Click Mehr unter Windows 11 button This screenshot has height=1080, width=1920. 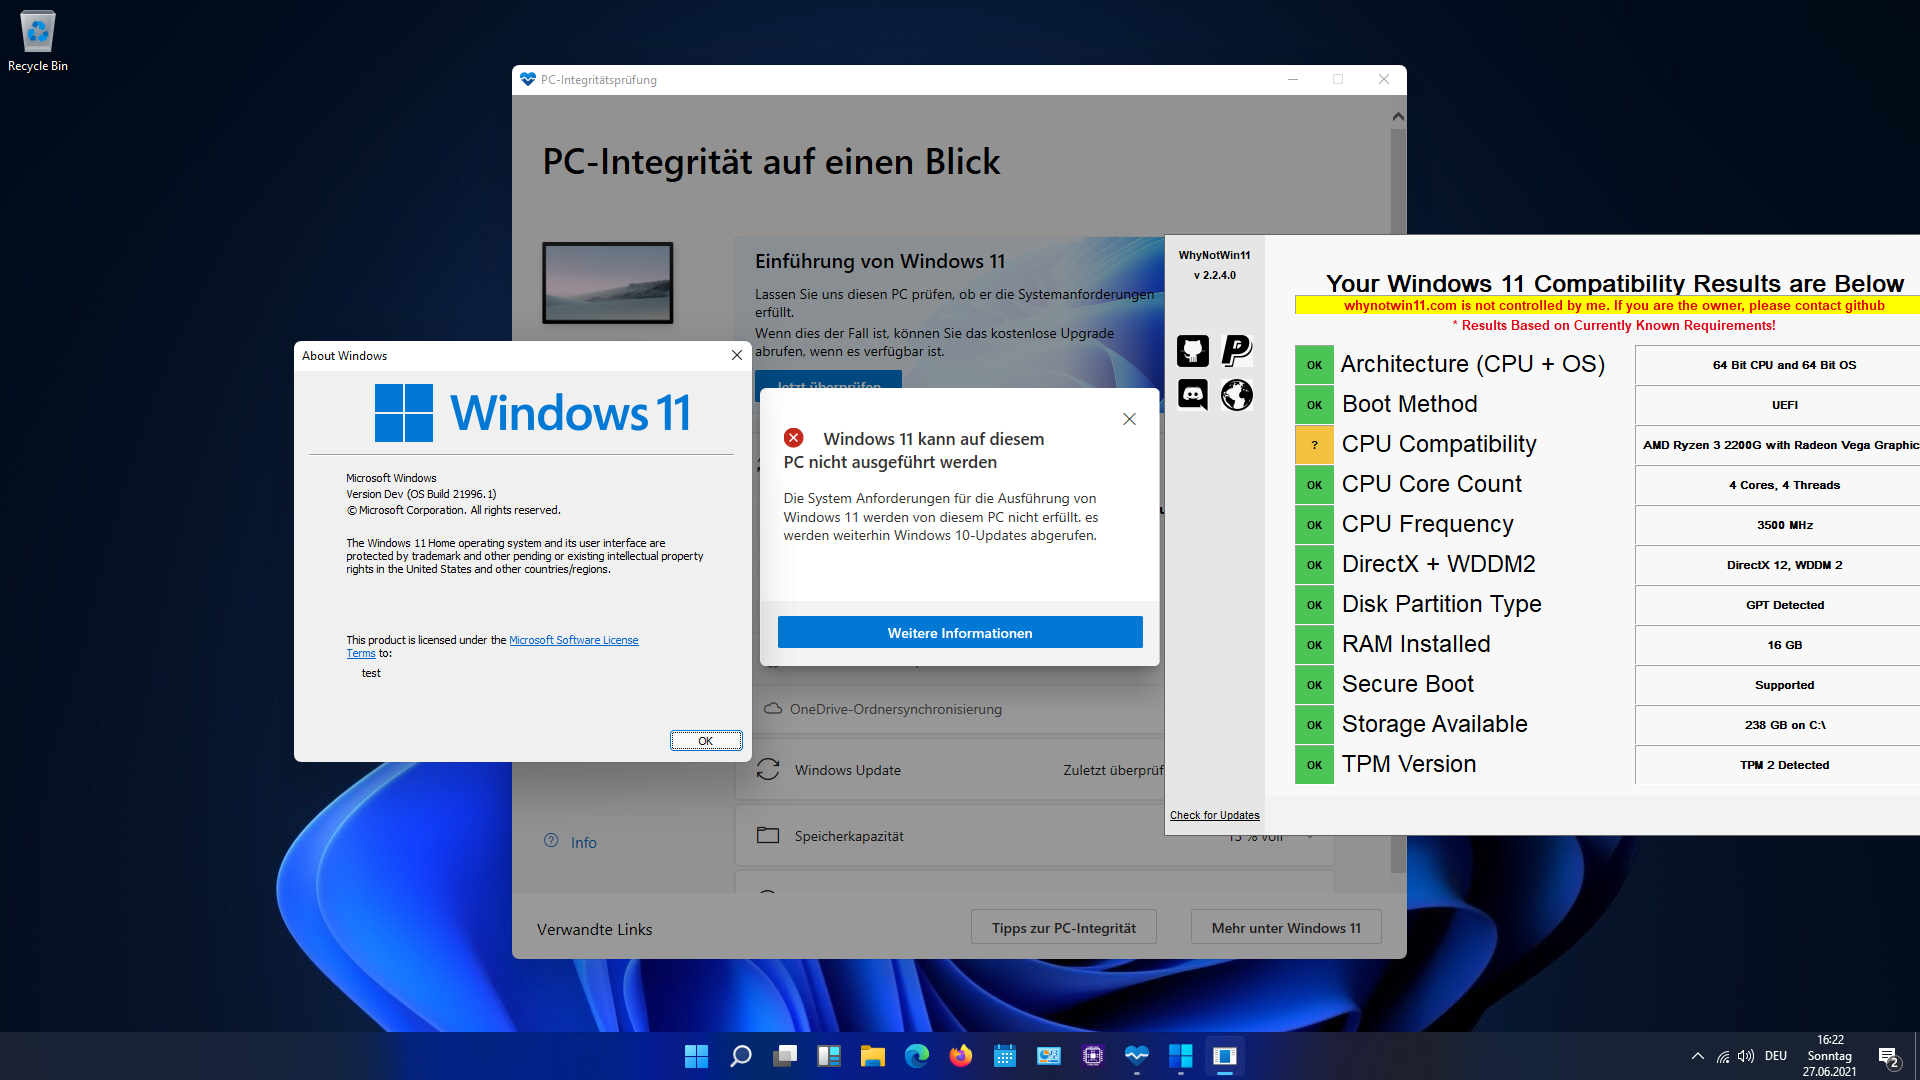pos(1285,928)
